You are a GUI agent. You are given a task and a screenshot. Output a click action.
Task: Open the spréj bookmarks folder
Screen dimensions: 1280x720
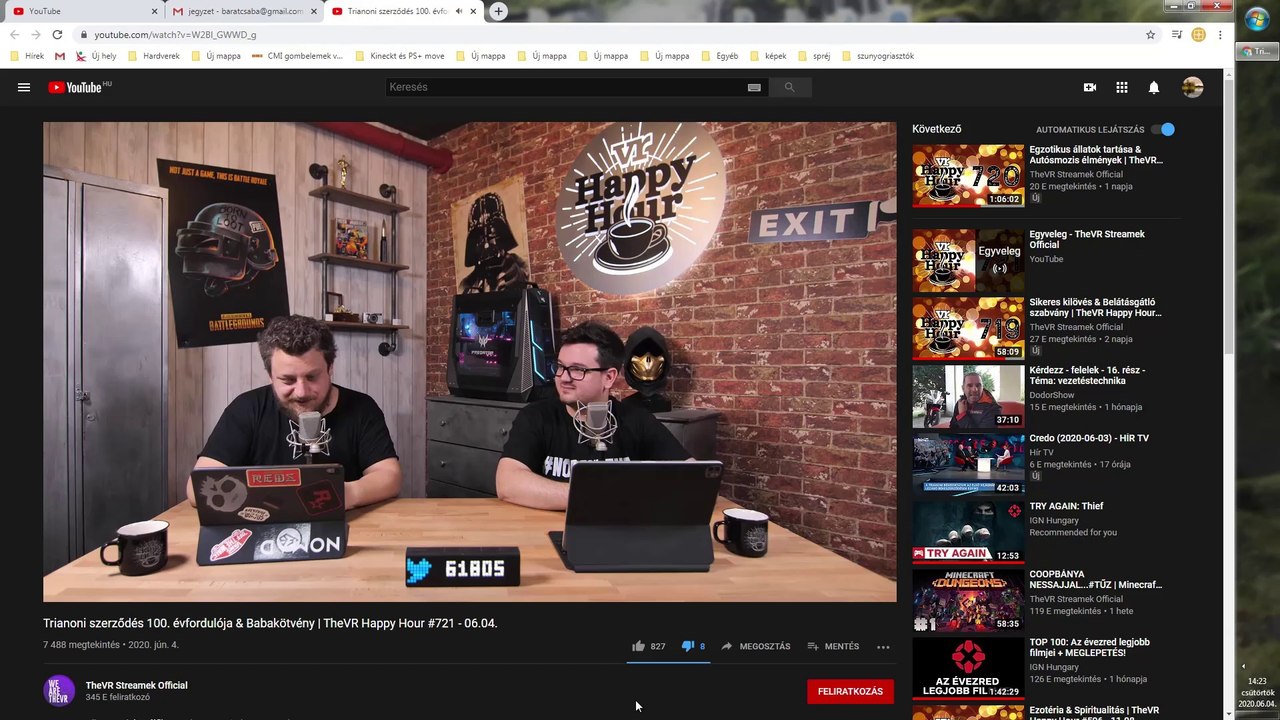pos(814,56)
